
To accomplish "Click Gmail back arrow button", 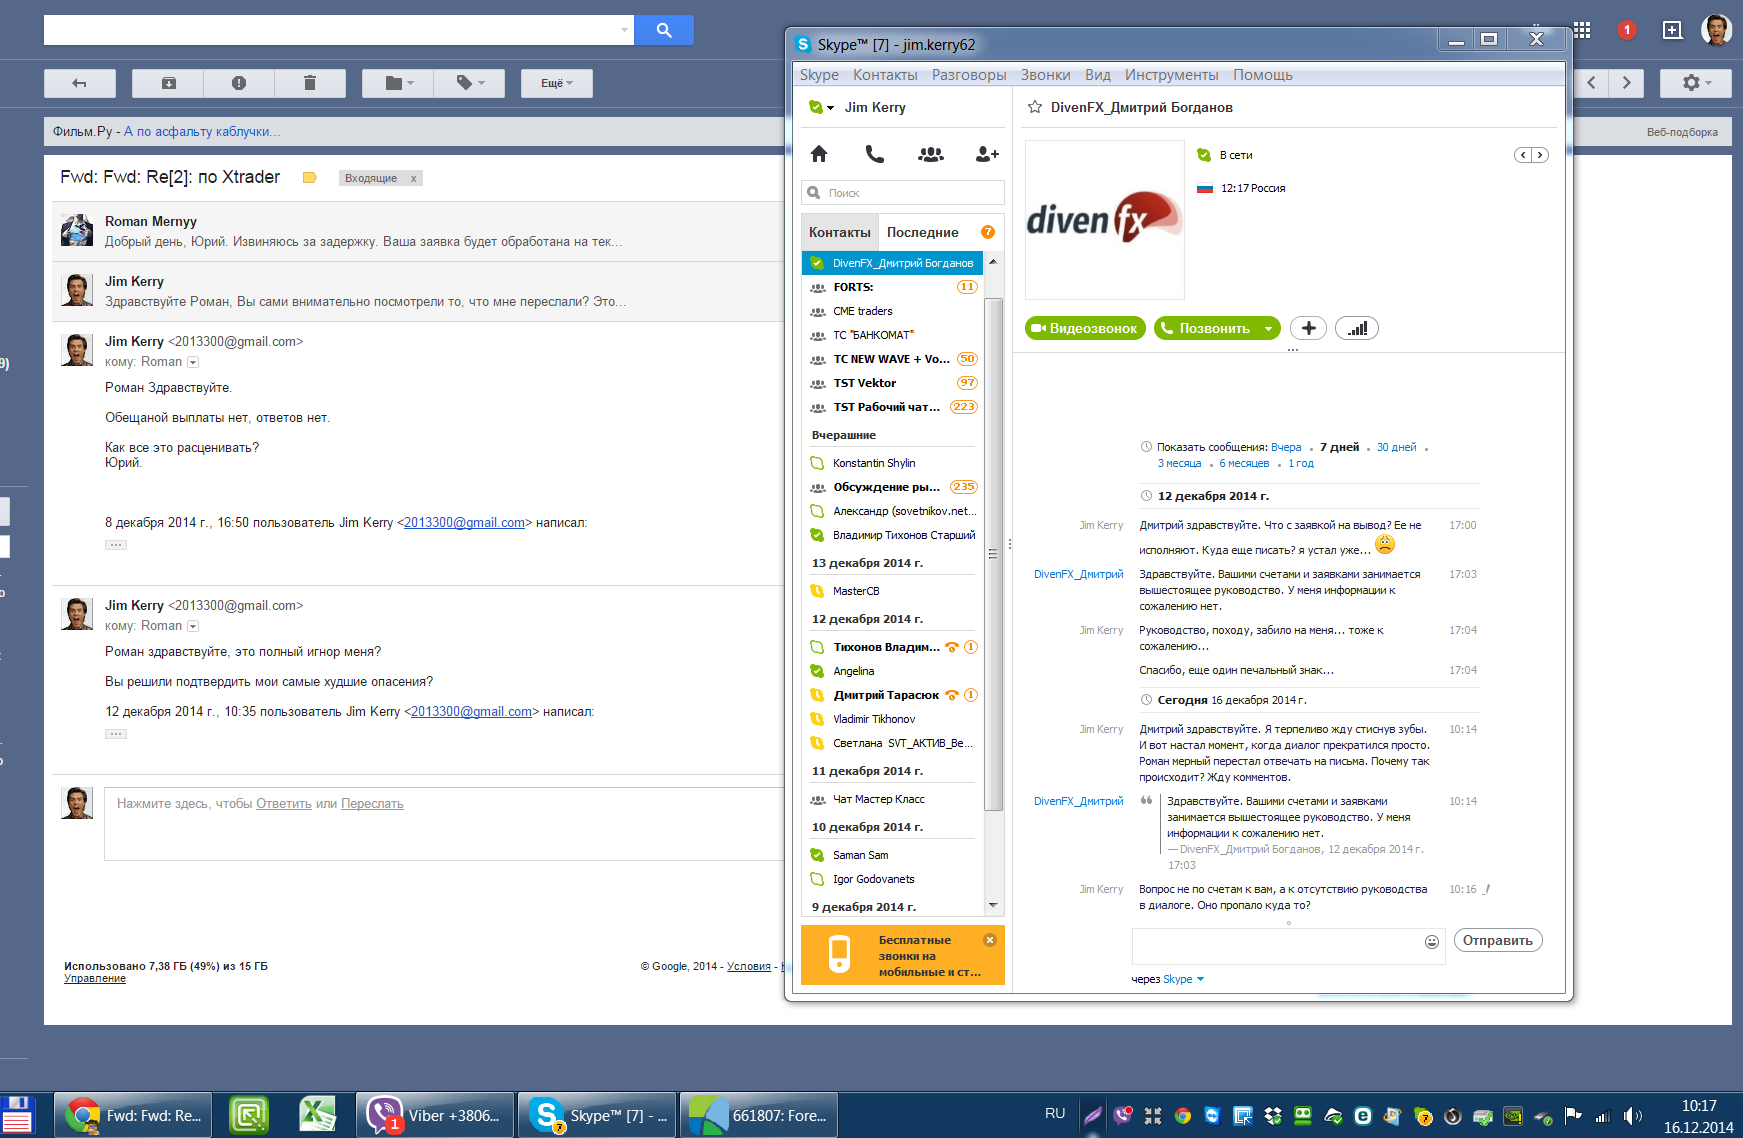I will 80,83.
